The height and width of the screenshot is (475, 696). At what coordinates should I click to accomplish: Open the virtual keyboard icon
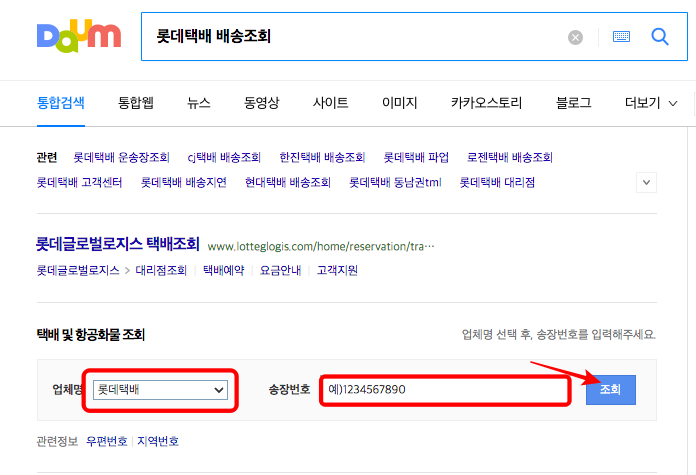[x=621, y=36]
